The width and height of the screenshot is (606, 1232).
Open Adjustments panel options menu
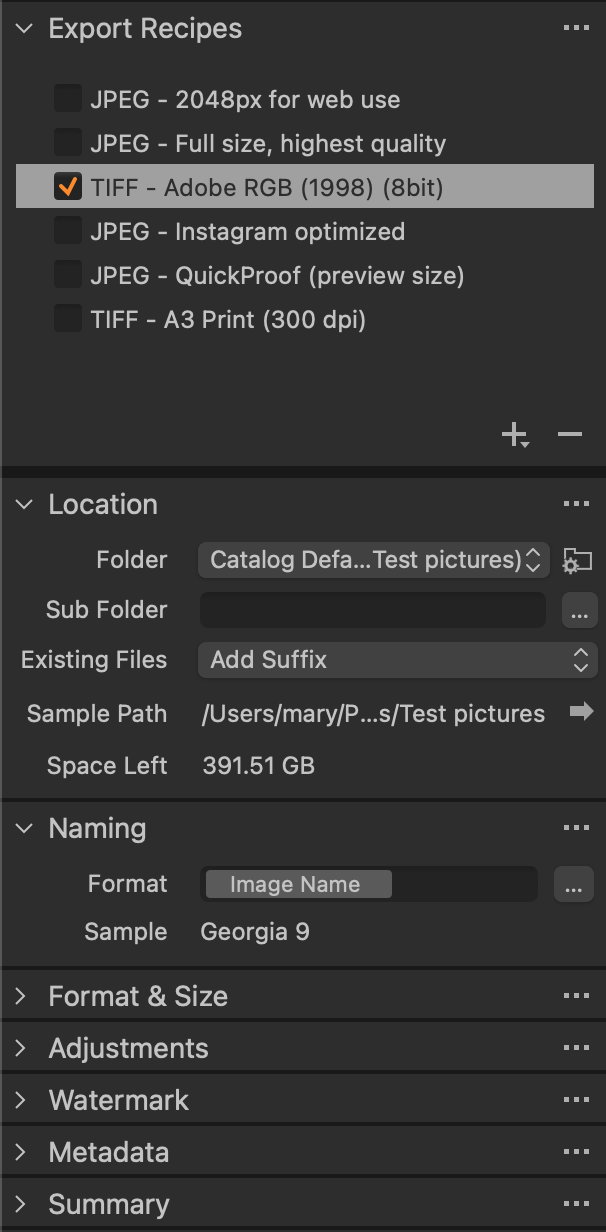(x=576, y=1048)
